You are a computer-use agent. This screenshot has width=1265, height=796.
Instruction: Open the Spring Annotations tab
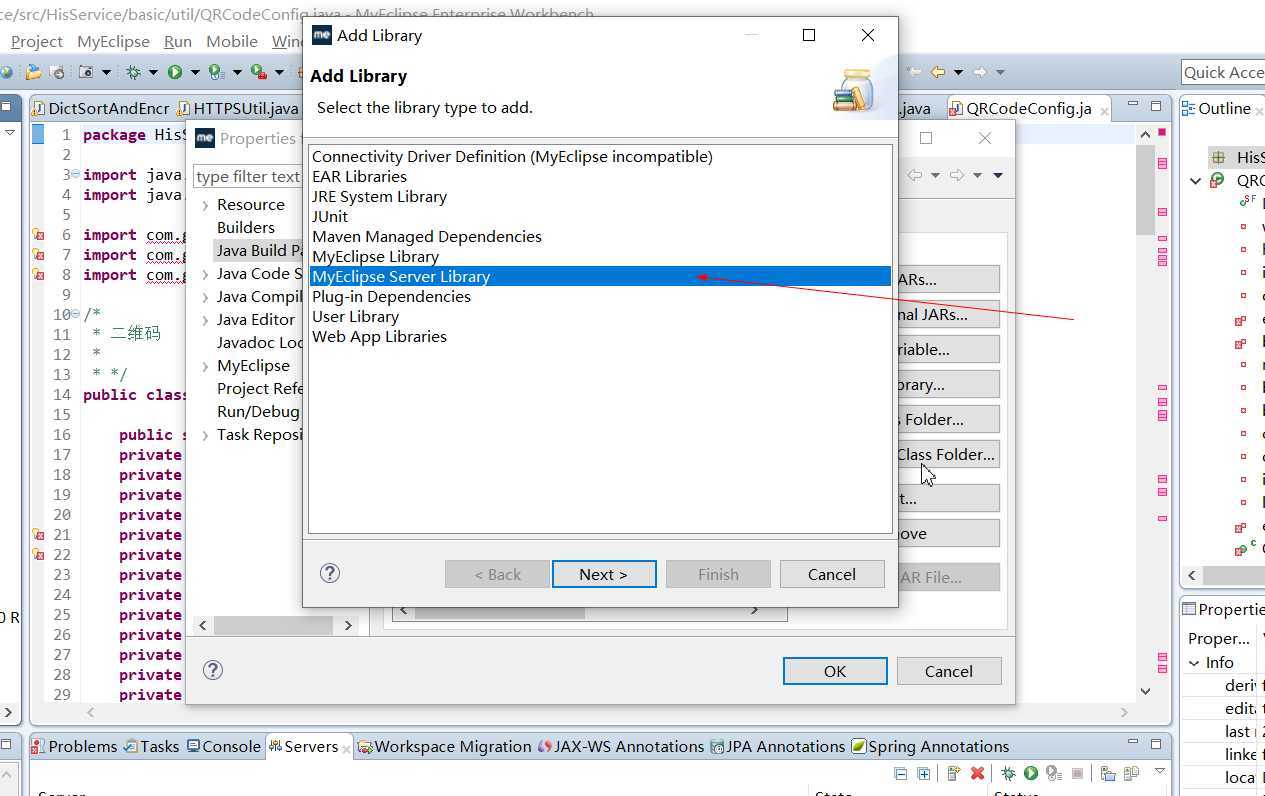[930, 746]
